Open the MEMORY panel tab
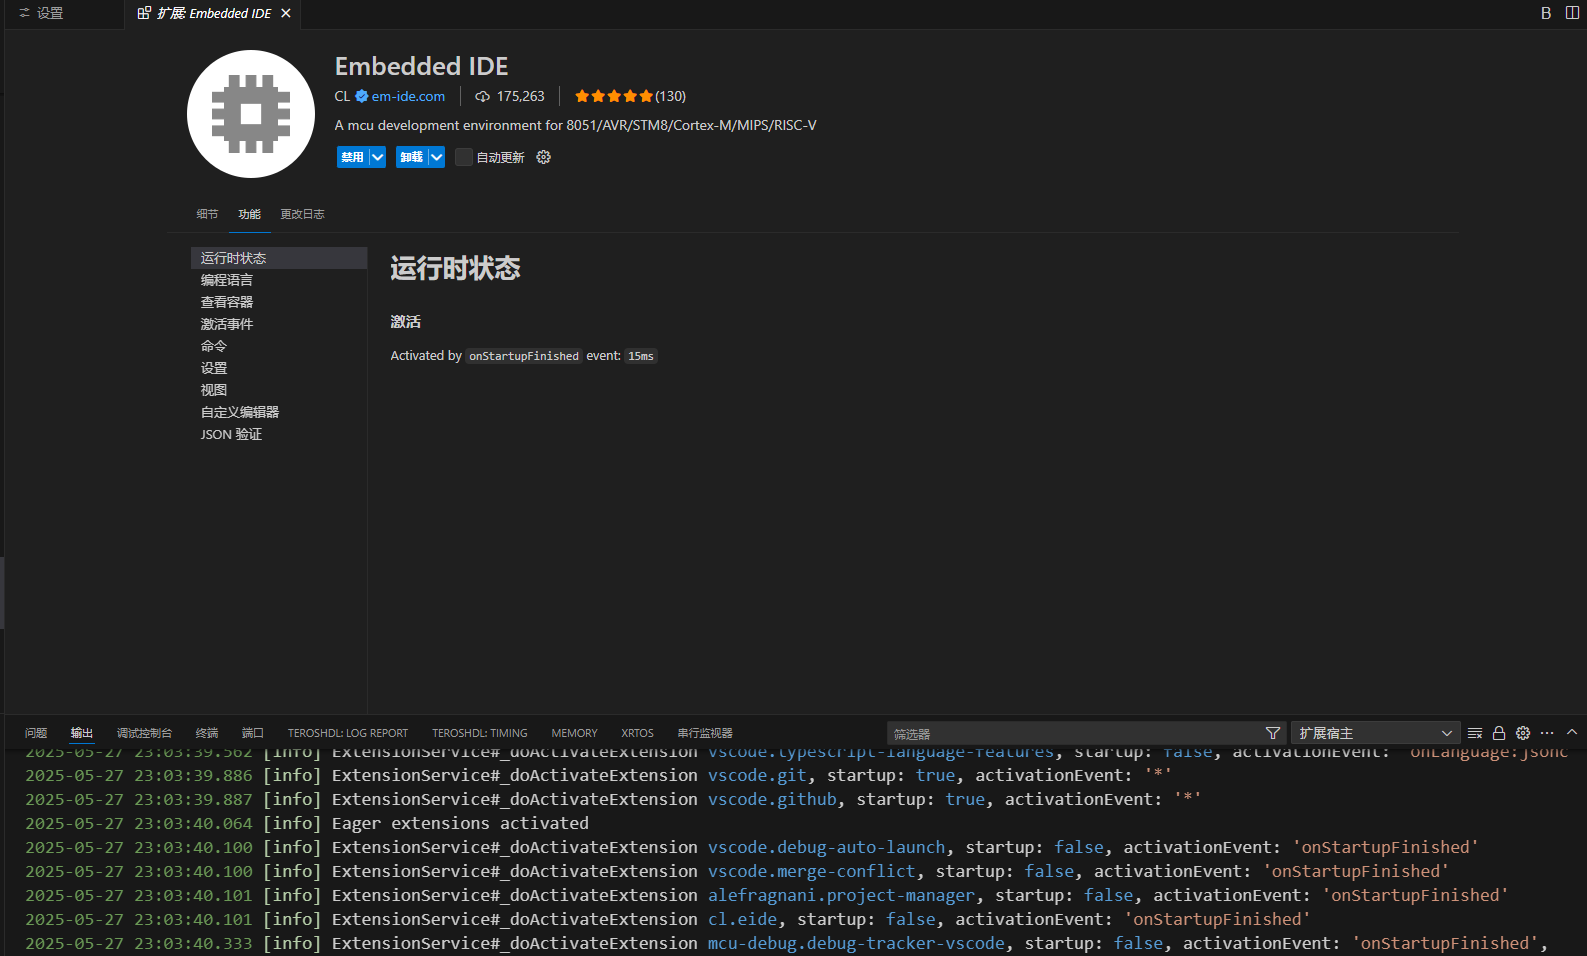1587x956 pixels. click(574, 733)
